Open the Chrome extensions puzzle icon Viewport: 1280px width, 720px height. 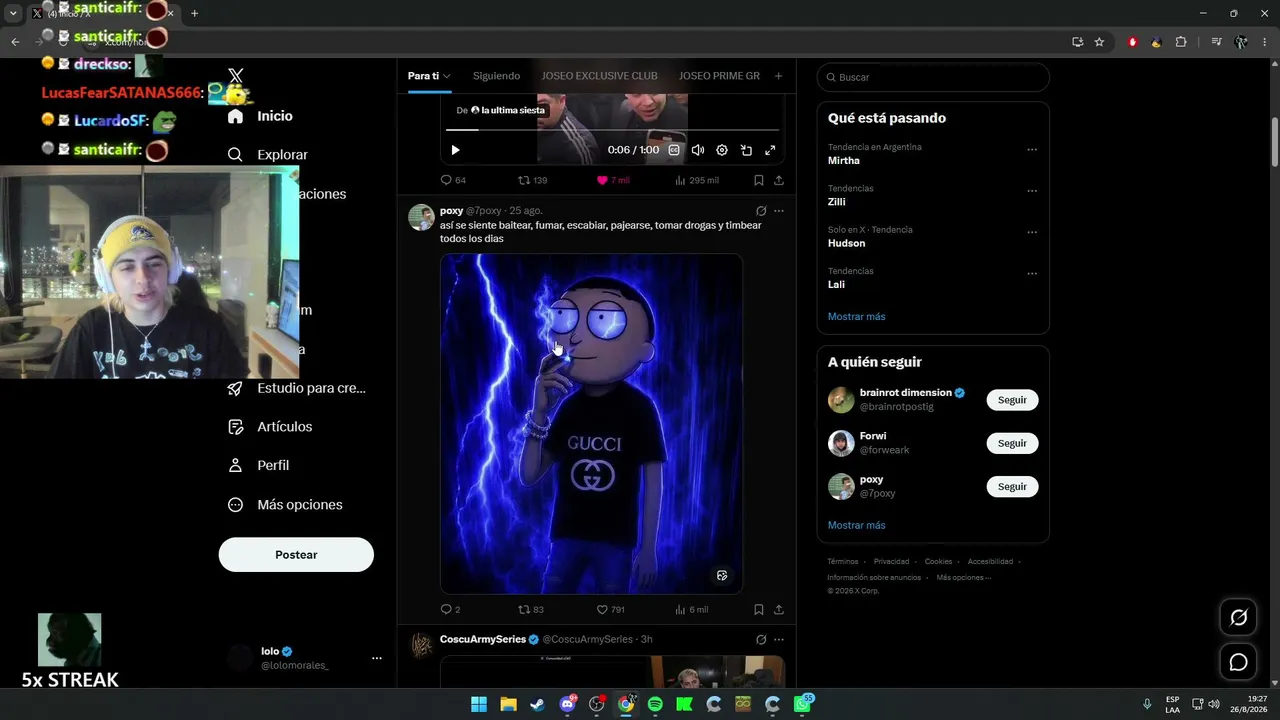click(x=1181, y=42)
